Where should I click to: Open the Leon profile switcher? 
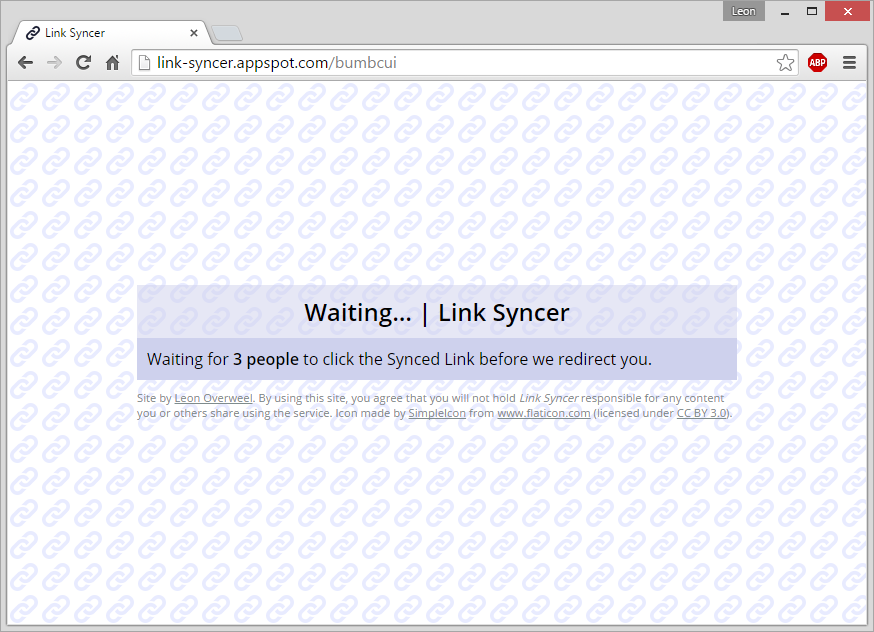(x=744, y=11)
